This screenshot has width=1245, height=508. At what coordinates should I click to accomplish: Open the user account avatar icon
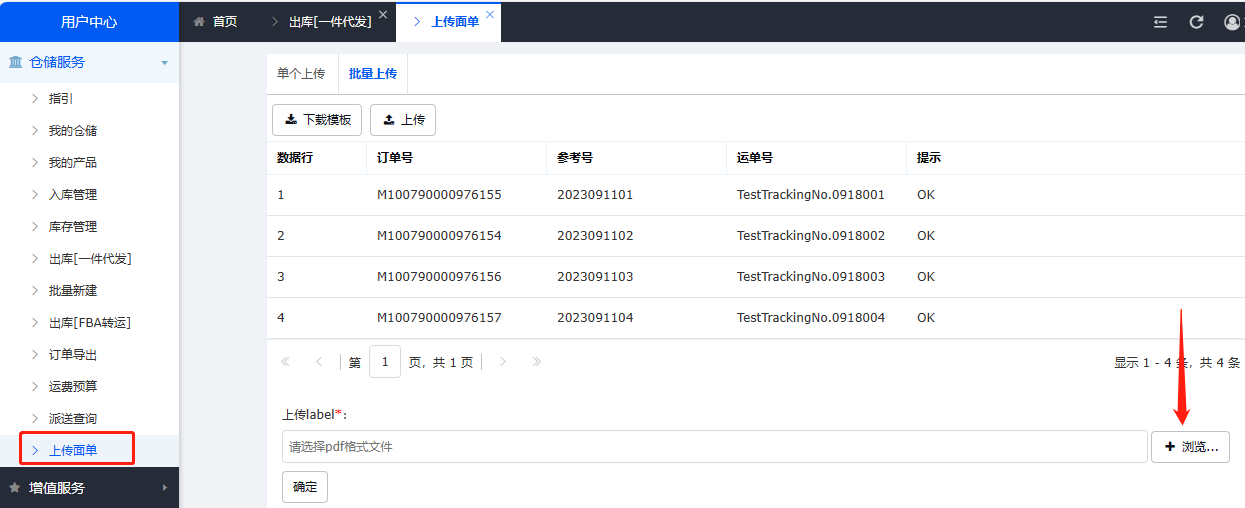tap(1233, 21)
